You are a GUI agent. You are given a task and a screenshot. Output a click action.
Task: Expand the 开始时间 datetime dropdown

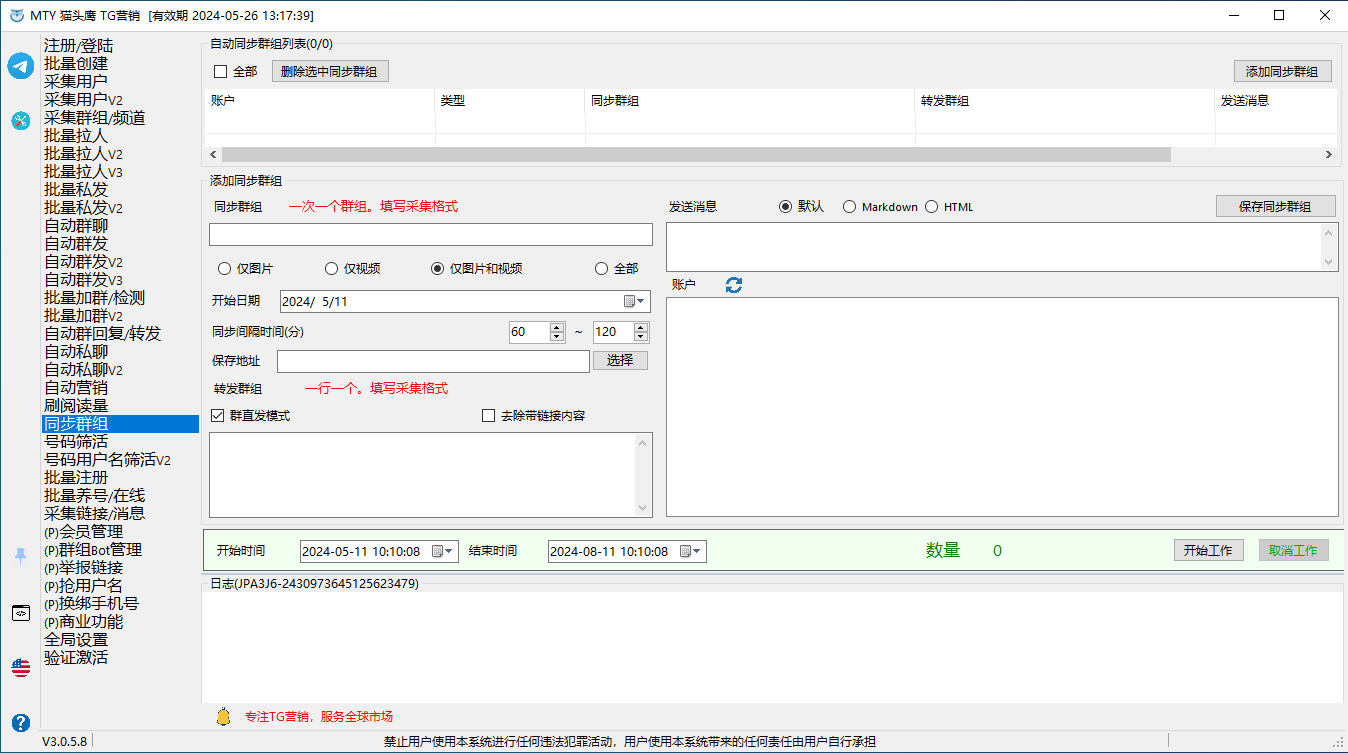click(443, 551)
